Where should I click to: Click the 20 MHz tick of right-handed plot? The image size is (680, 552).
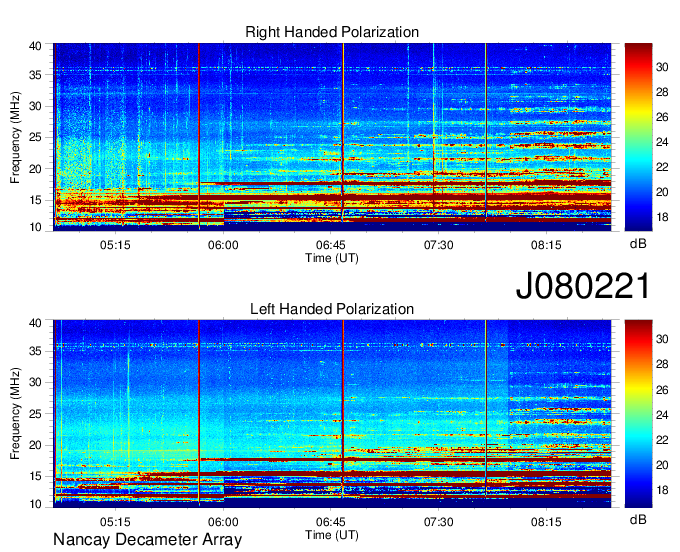35,169
